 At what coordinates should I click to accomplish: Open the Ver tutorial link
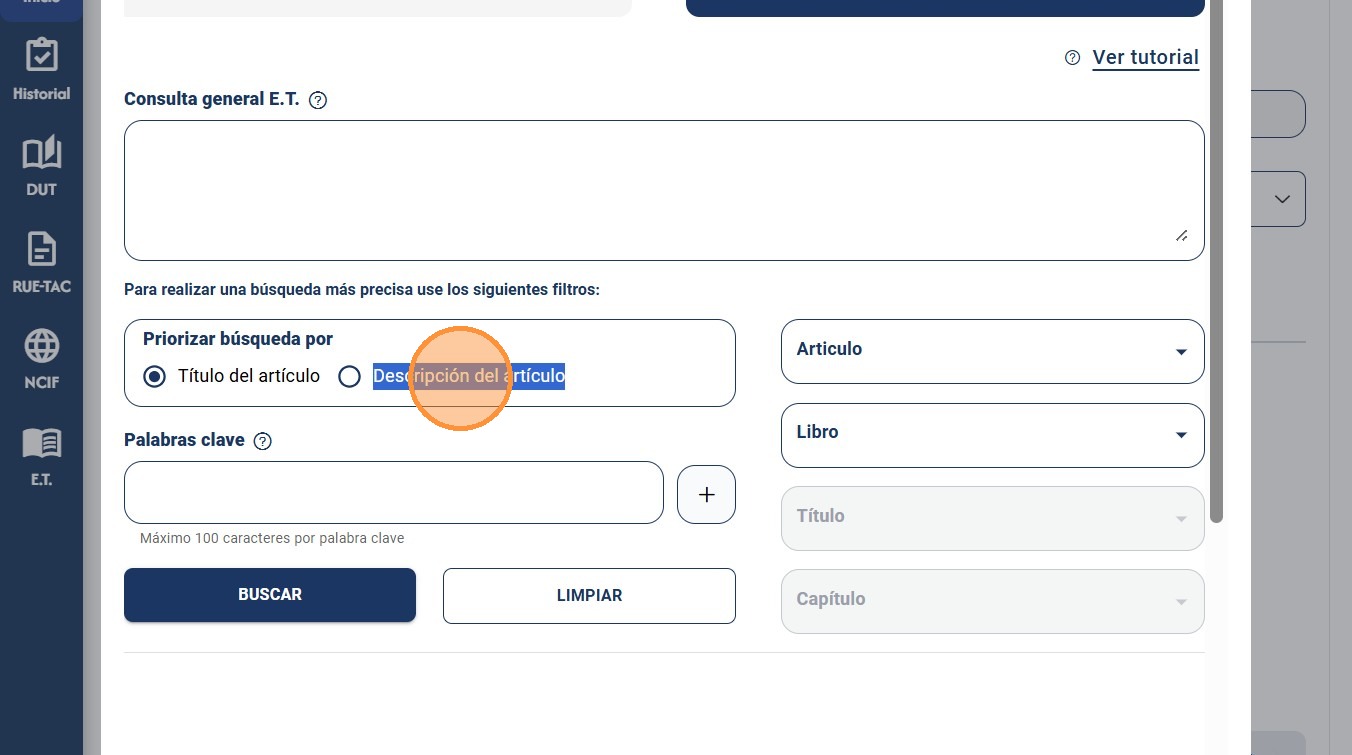[x=1145, y=58]
